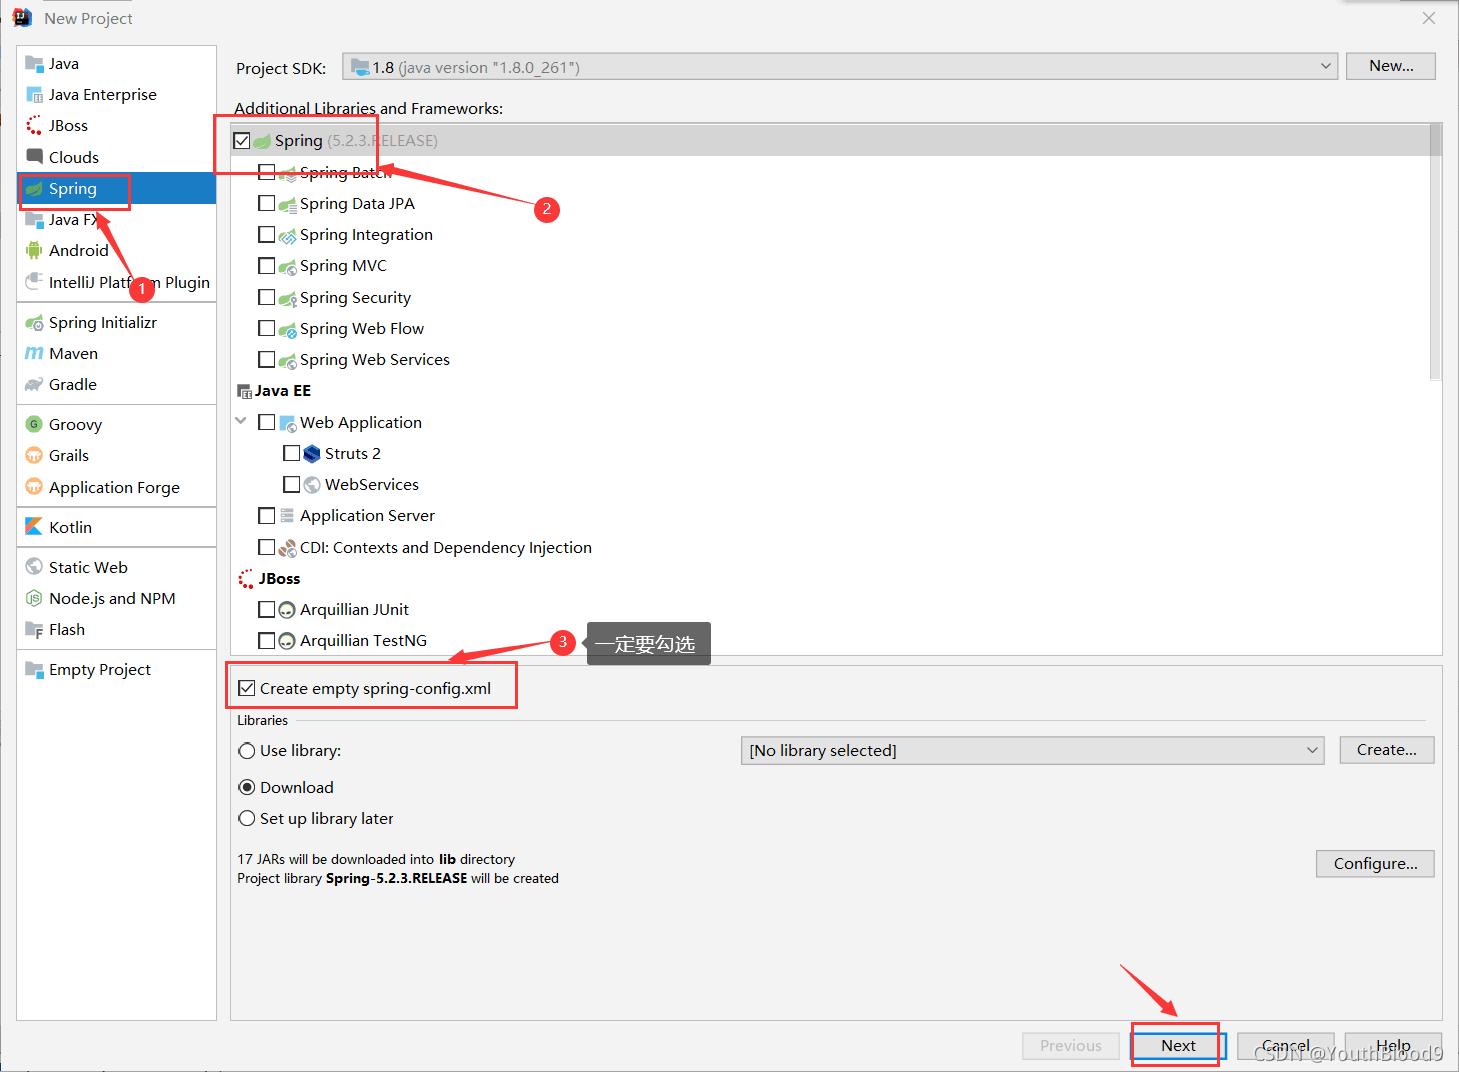Select IntelliJ Platform Plugin project type
This screenshot has width=1459, height=1072.
click(x=116, y=282)
